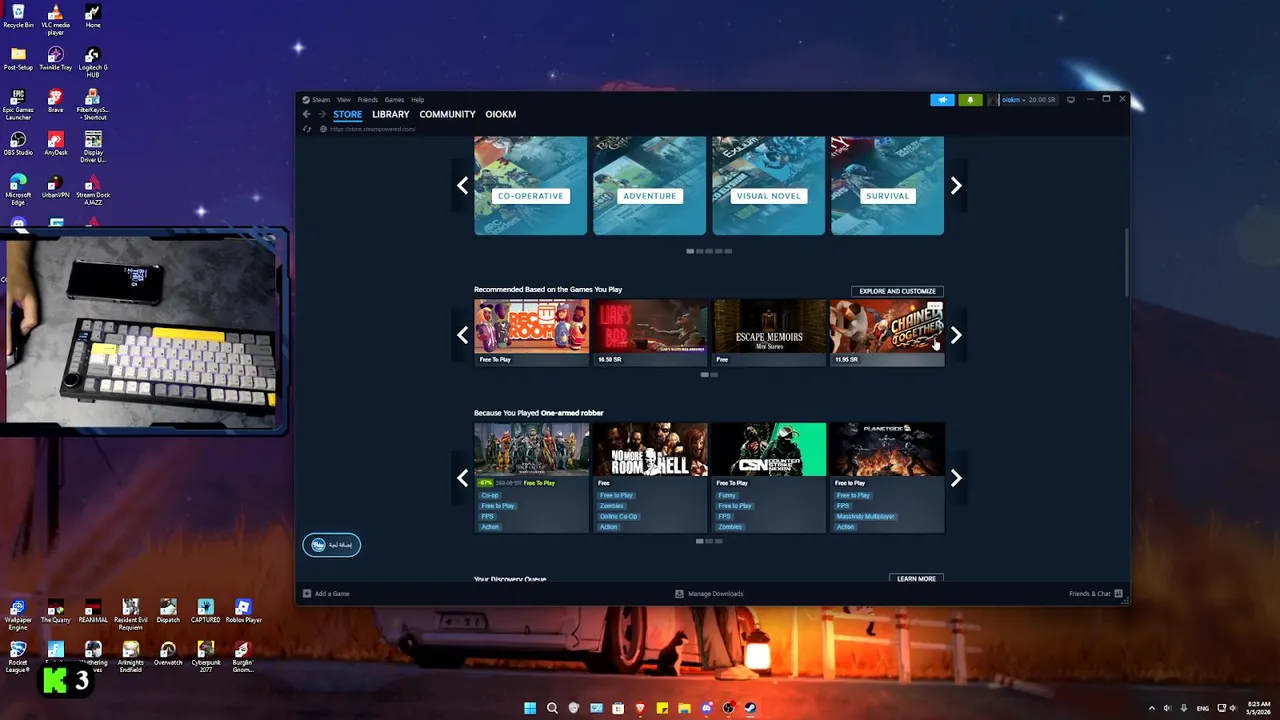
Task: Switch to the COMMUNITY tab
Action: click(x=447, y=114)
